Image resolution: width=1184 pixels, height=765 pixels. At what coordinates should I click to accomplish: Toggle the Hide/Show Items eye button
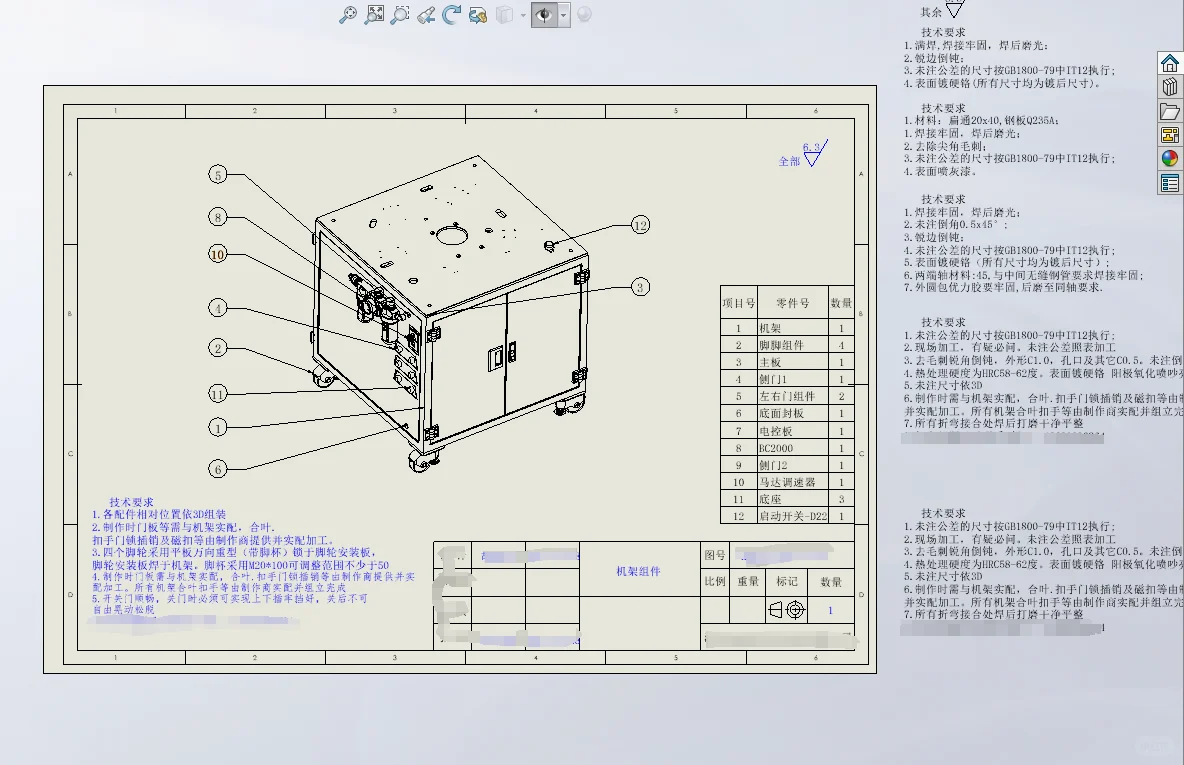(x=544, y=15)
